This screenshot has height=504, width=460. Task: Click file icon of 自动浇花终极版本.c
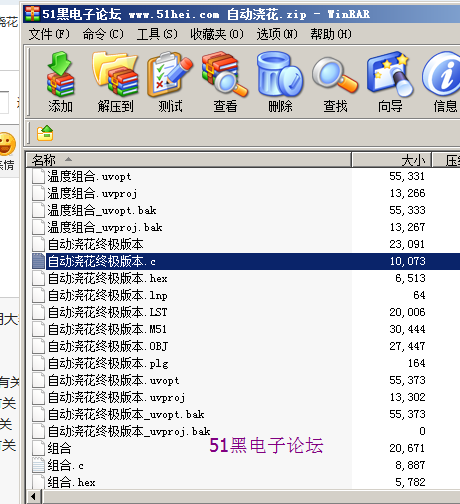pos(38,261)
